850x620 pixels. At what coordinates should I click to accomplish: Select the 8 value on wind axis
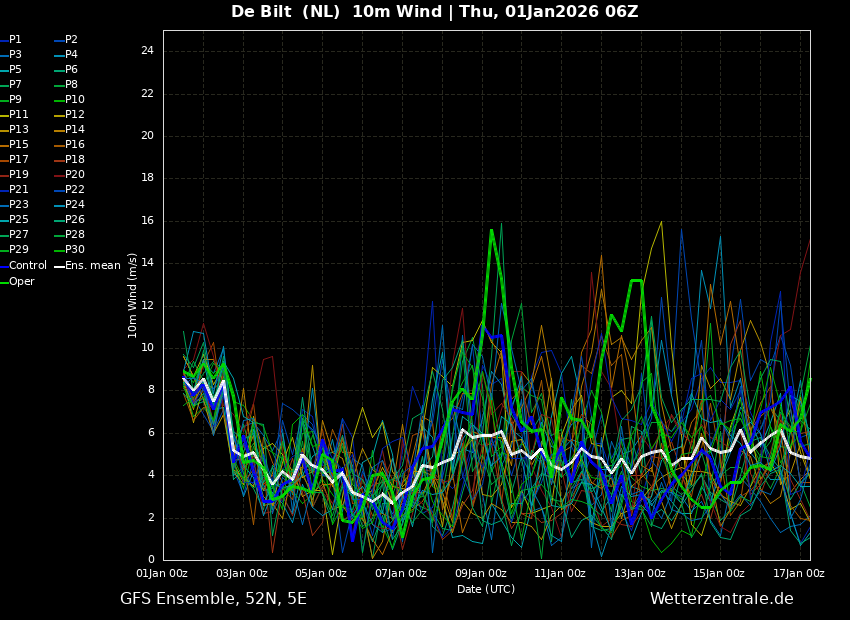click(151, 390)
